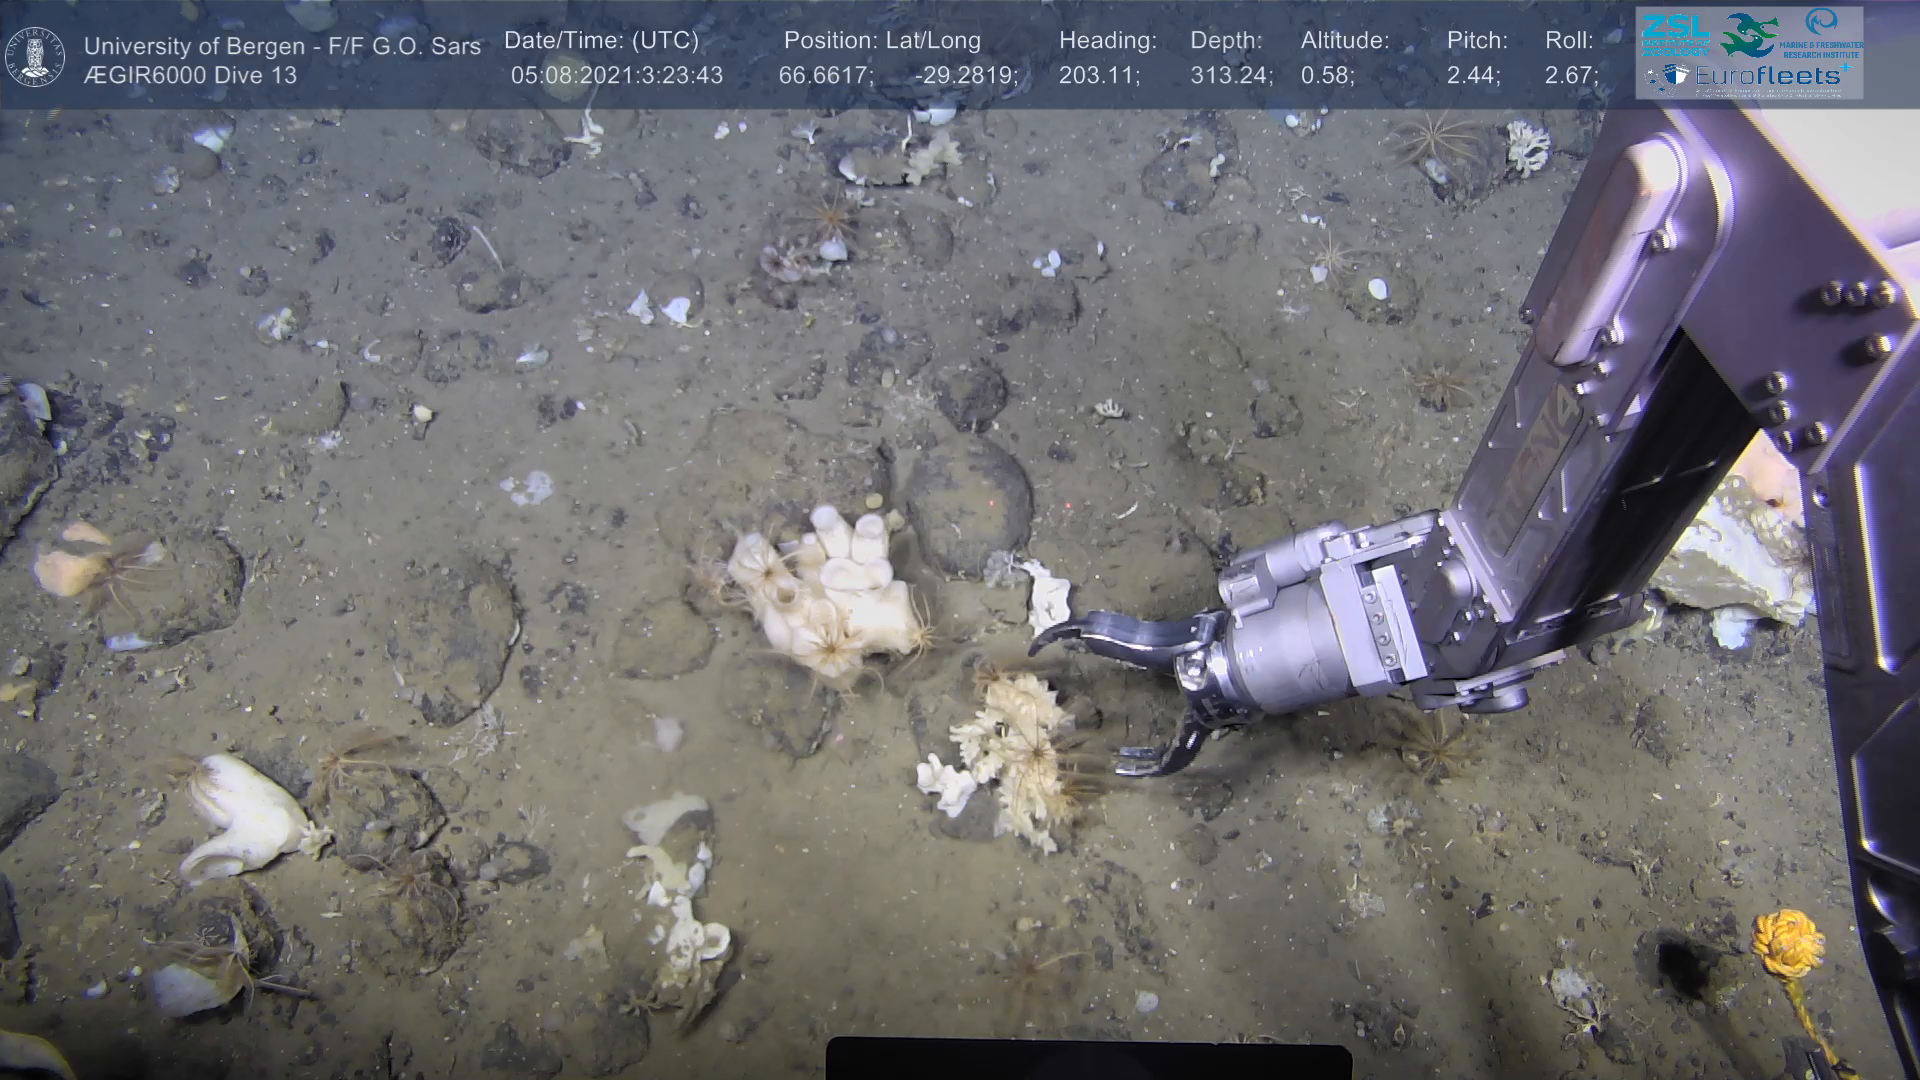
Task: Click the ZSL Institute of Zoology logo
Action: click(1676, 36)
